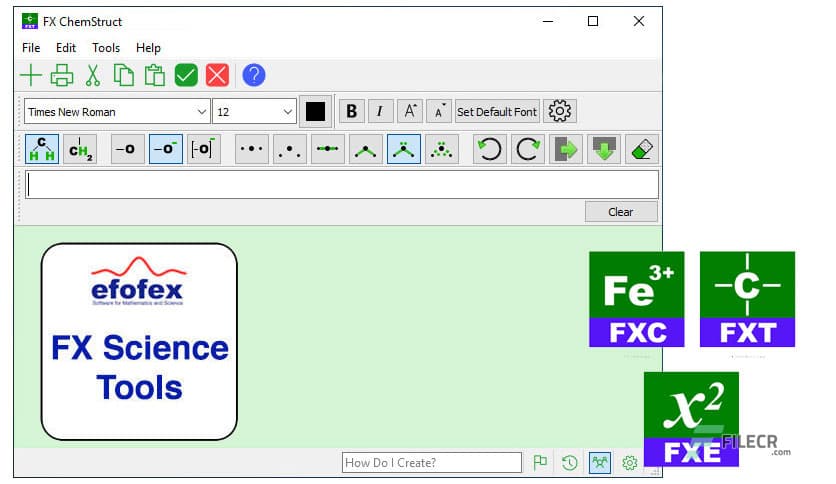836x484 pixels.
Task: Select the zigzag three-dot chain layout
Action: click(x=290, y=149)
